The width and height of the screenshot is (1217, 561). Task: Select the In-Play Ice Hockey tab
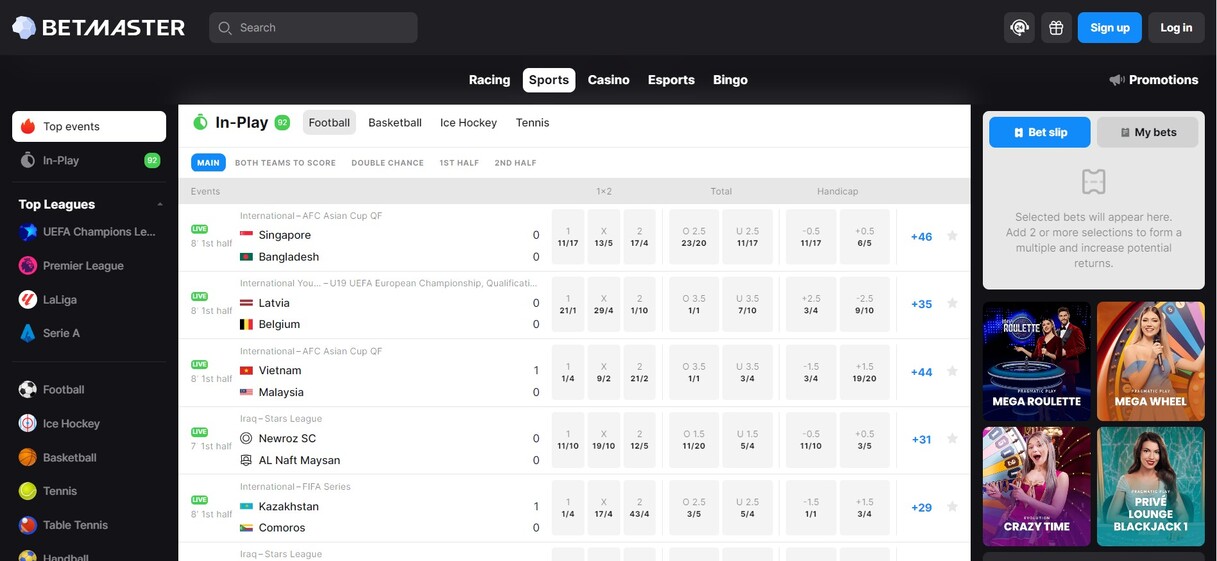(x=468, y=123)
